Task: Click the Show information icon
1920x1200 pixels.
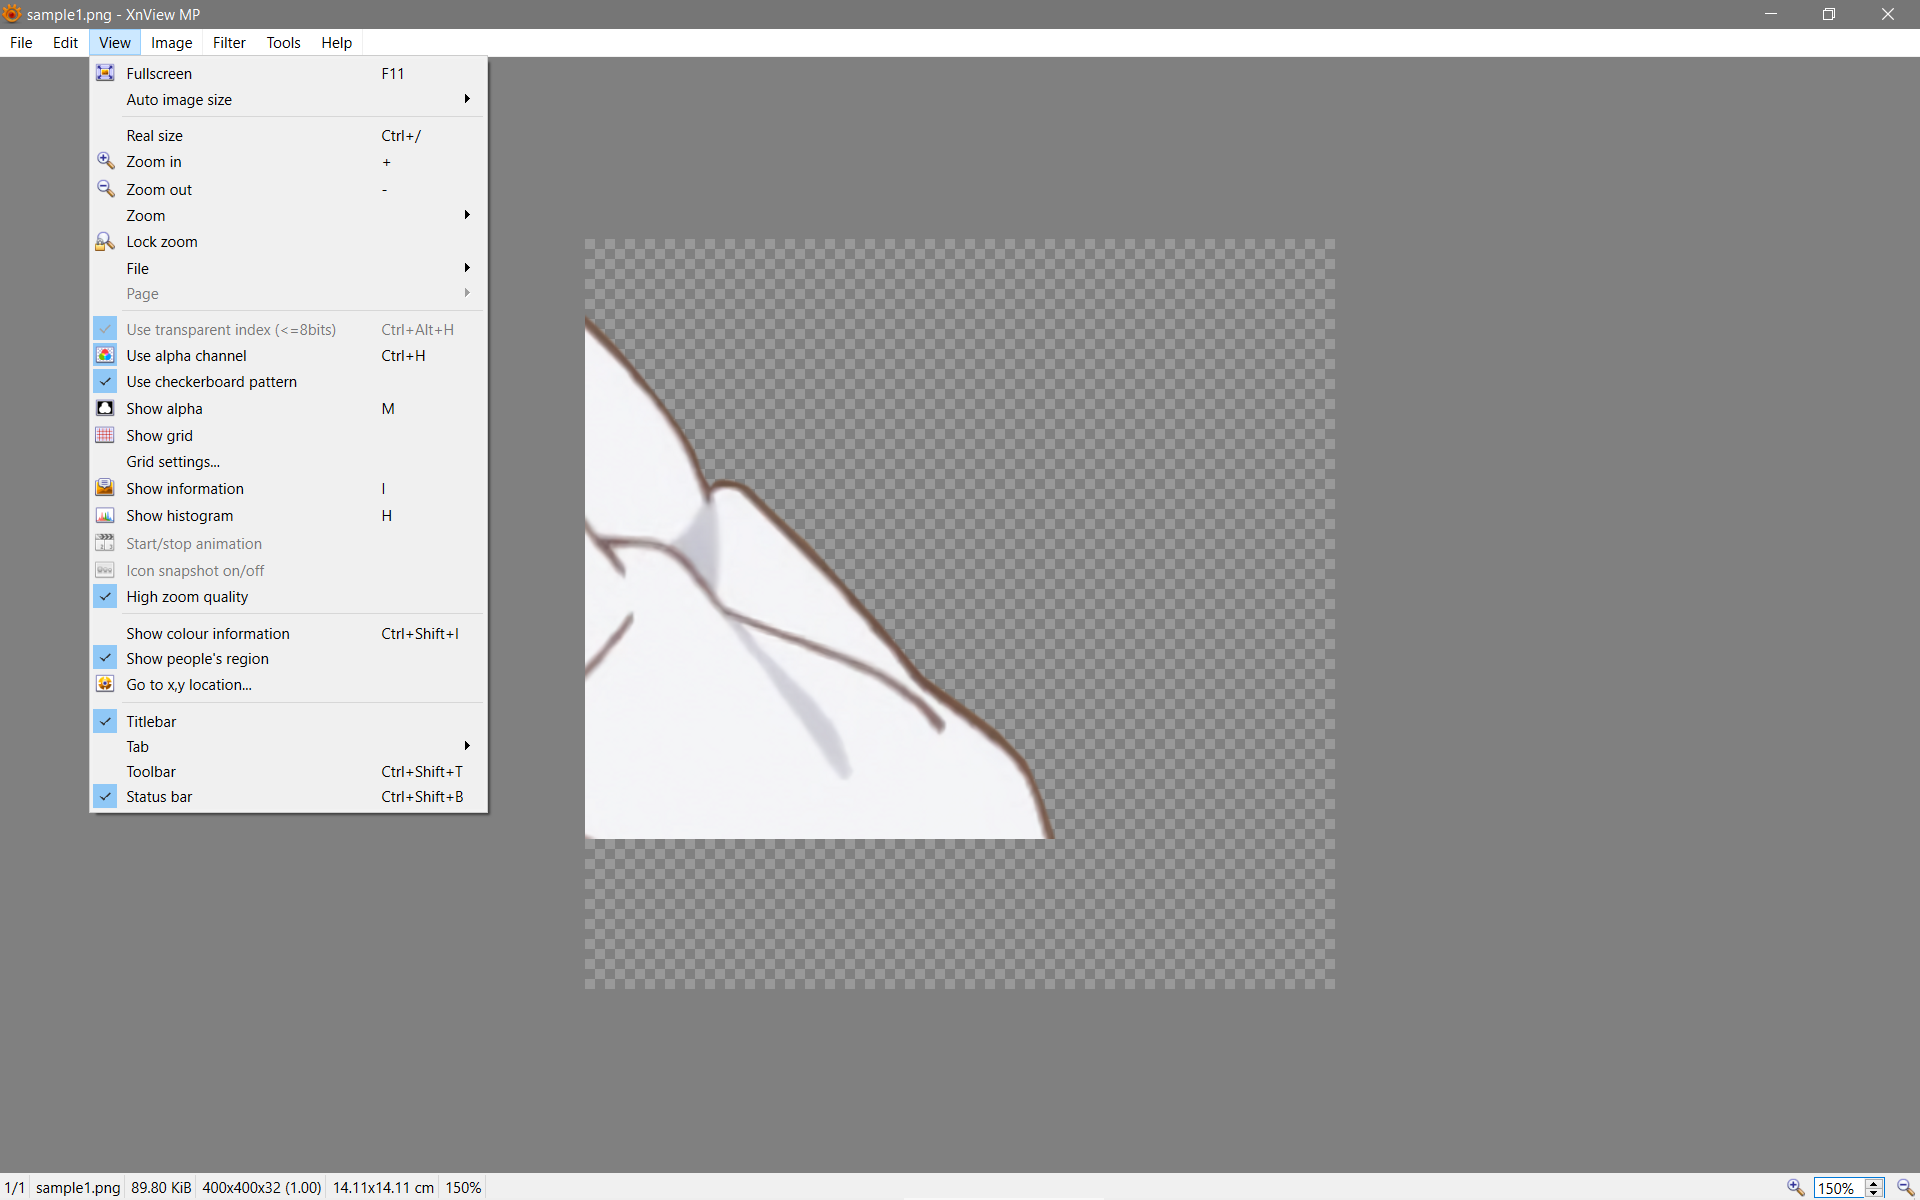Action: tap(105, 488)
